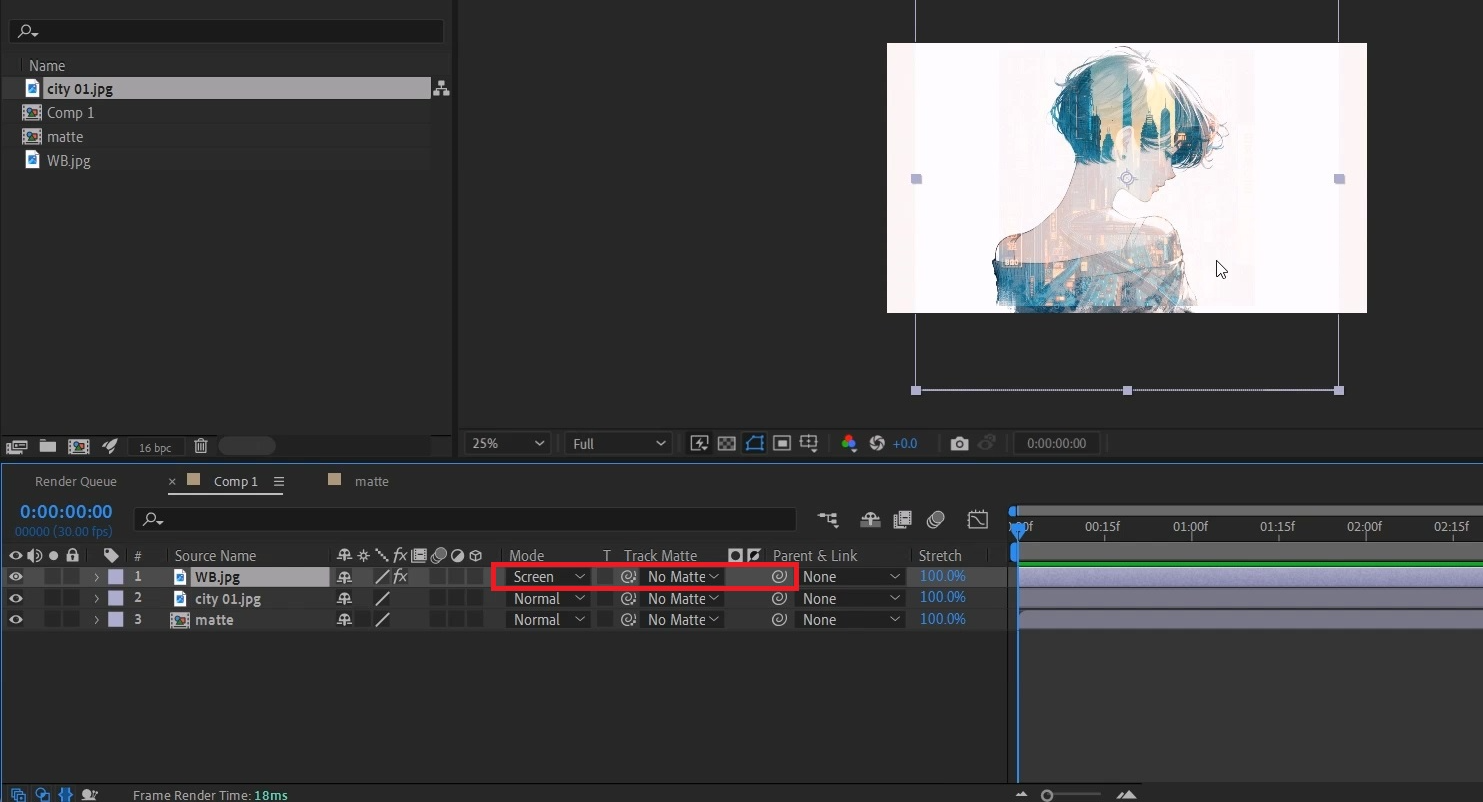The image size is (1483, 802).
Task: Delete selected project item with trash icon
Action: click(200, 446)
